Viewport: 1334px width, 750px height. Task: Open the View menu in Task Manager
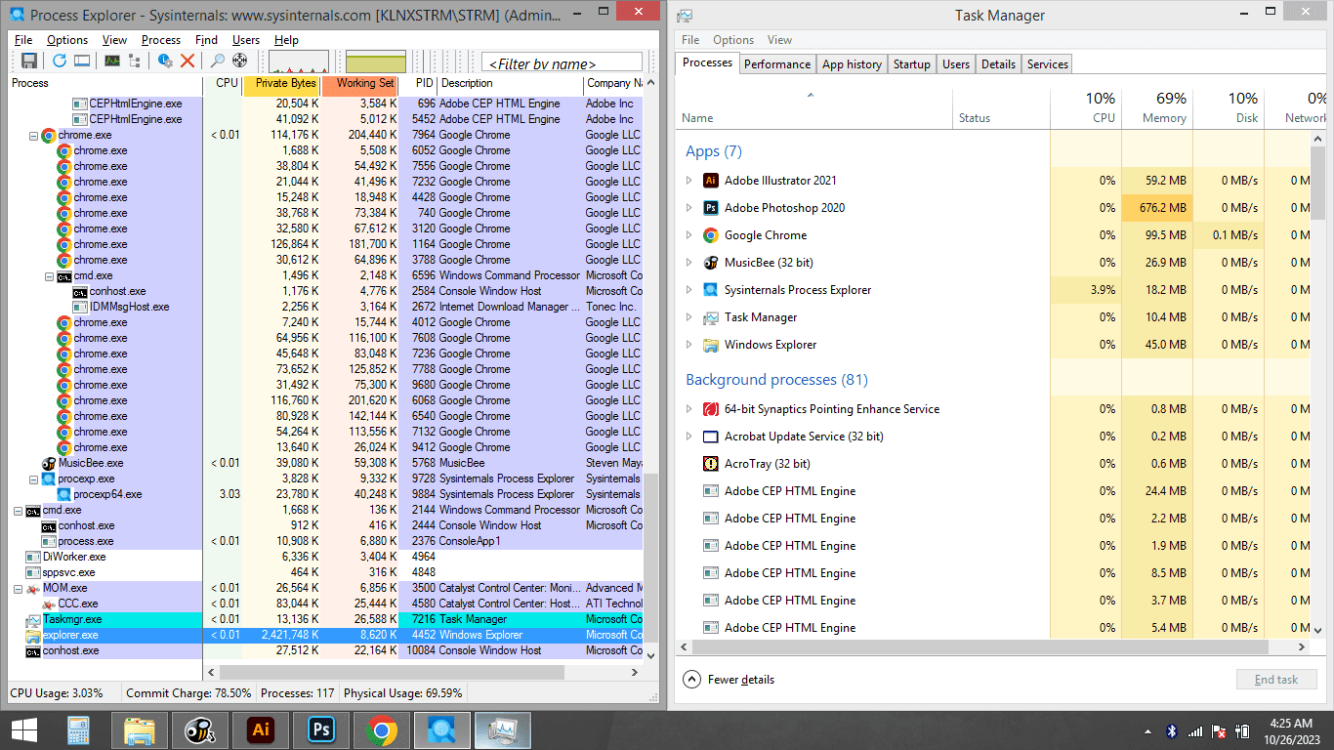(779, 40)
